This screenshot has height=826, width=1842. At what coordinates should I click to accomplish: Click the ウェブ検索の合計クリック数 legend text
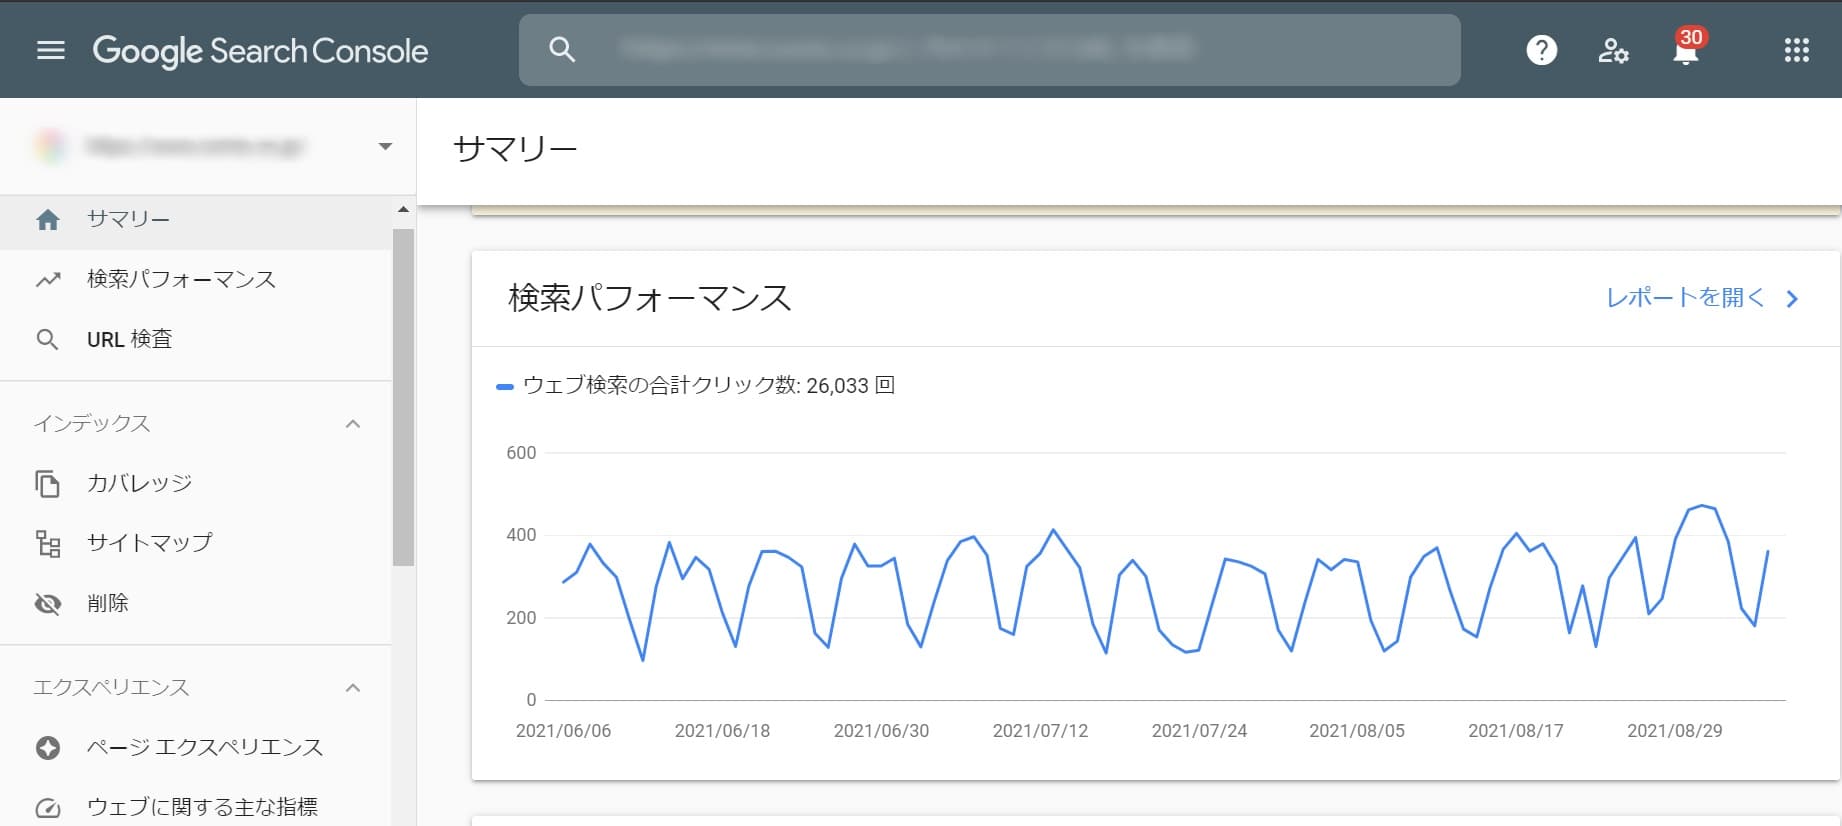[709, 385]
